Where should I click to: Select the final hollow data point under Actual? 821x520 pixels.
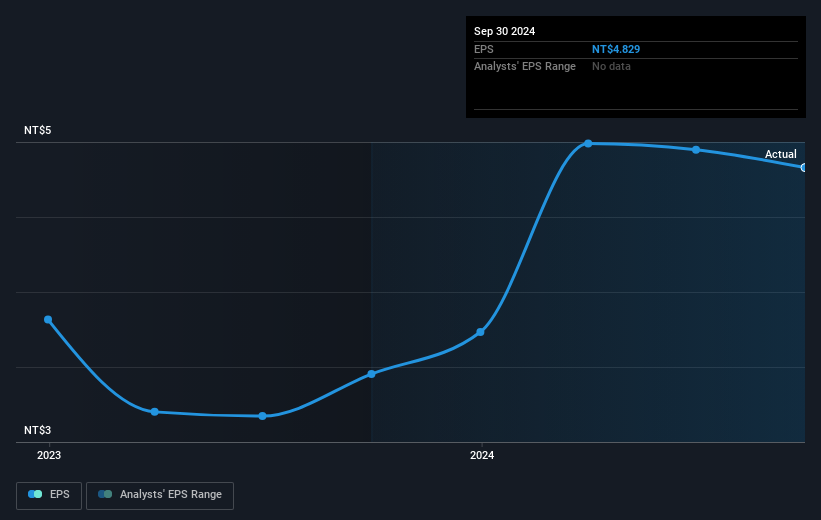click(804, 168)
